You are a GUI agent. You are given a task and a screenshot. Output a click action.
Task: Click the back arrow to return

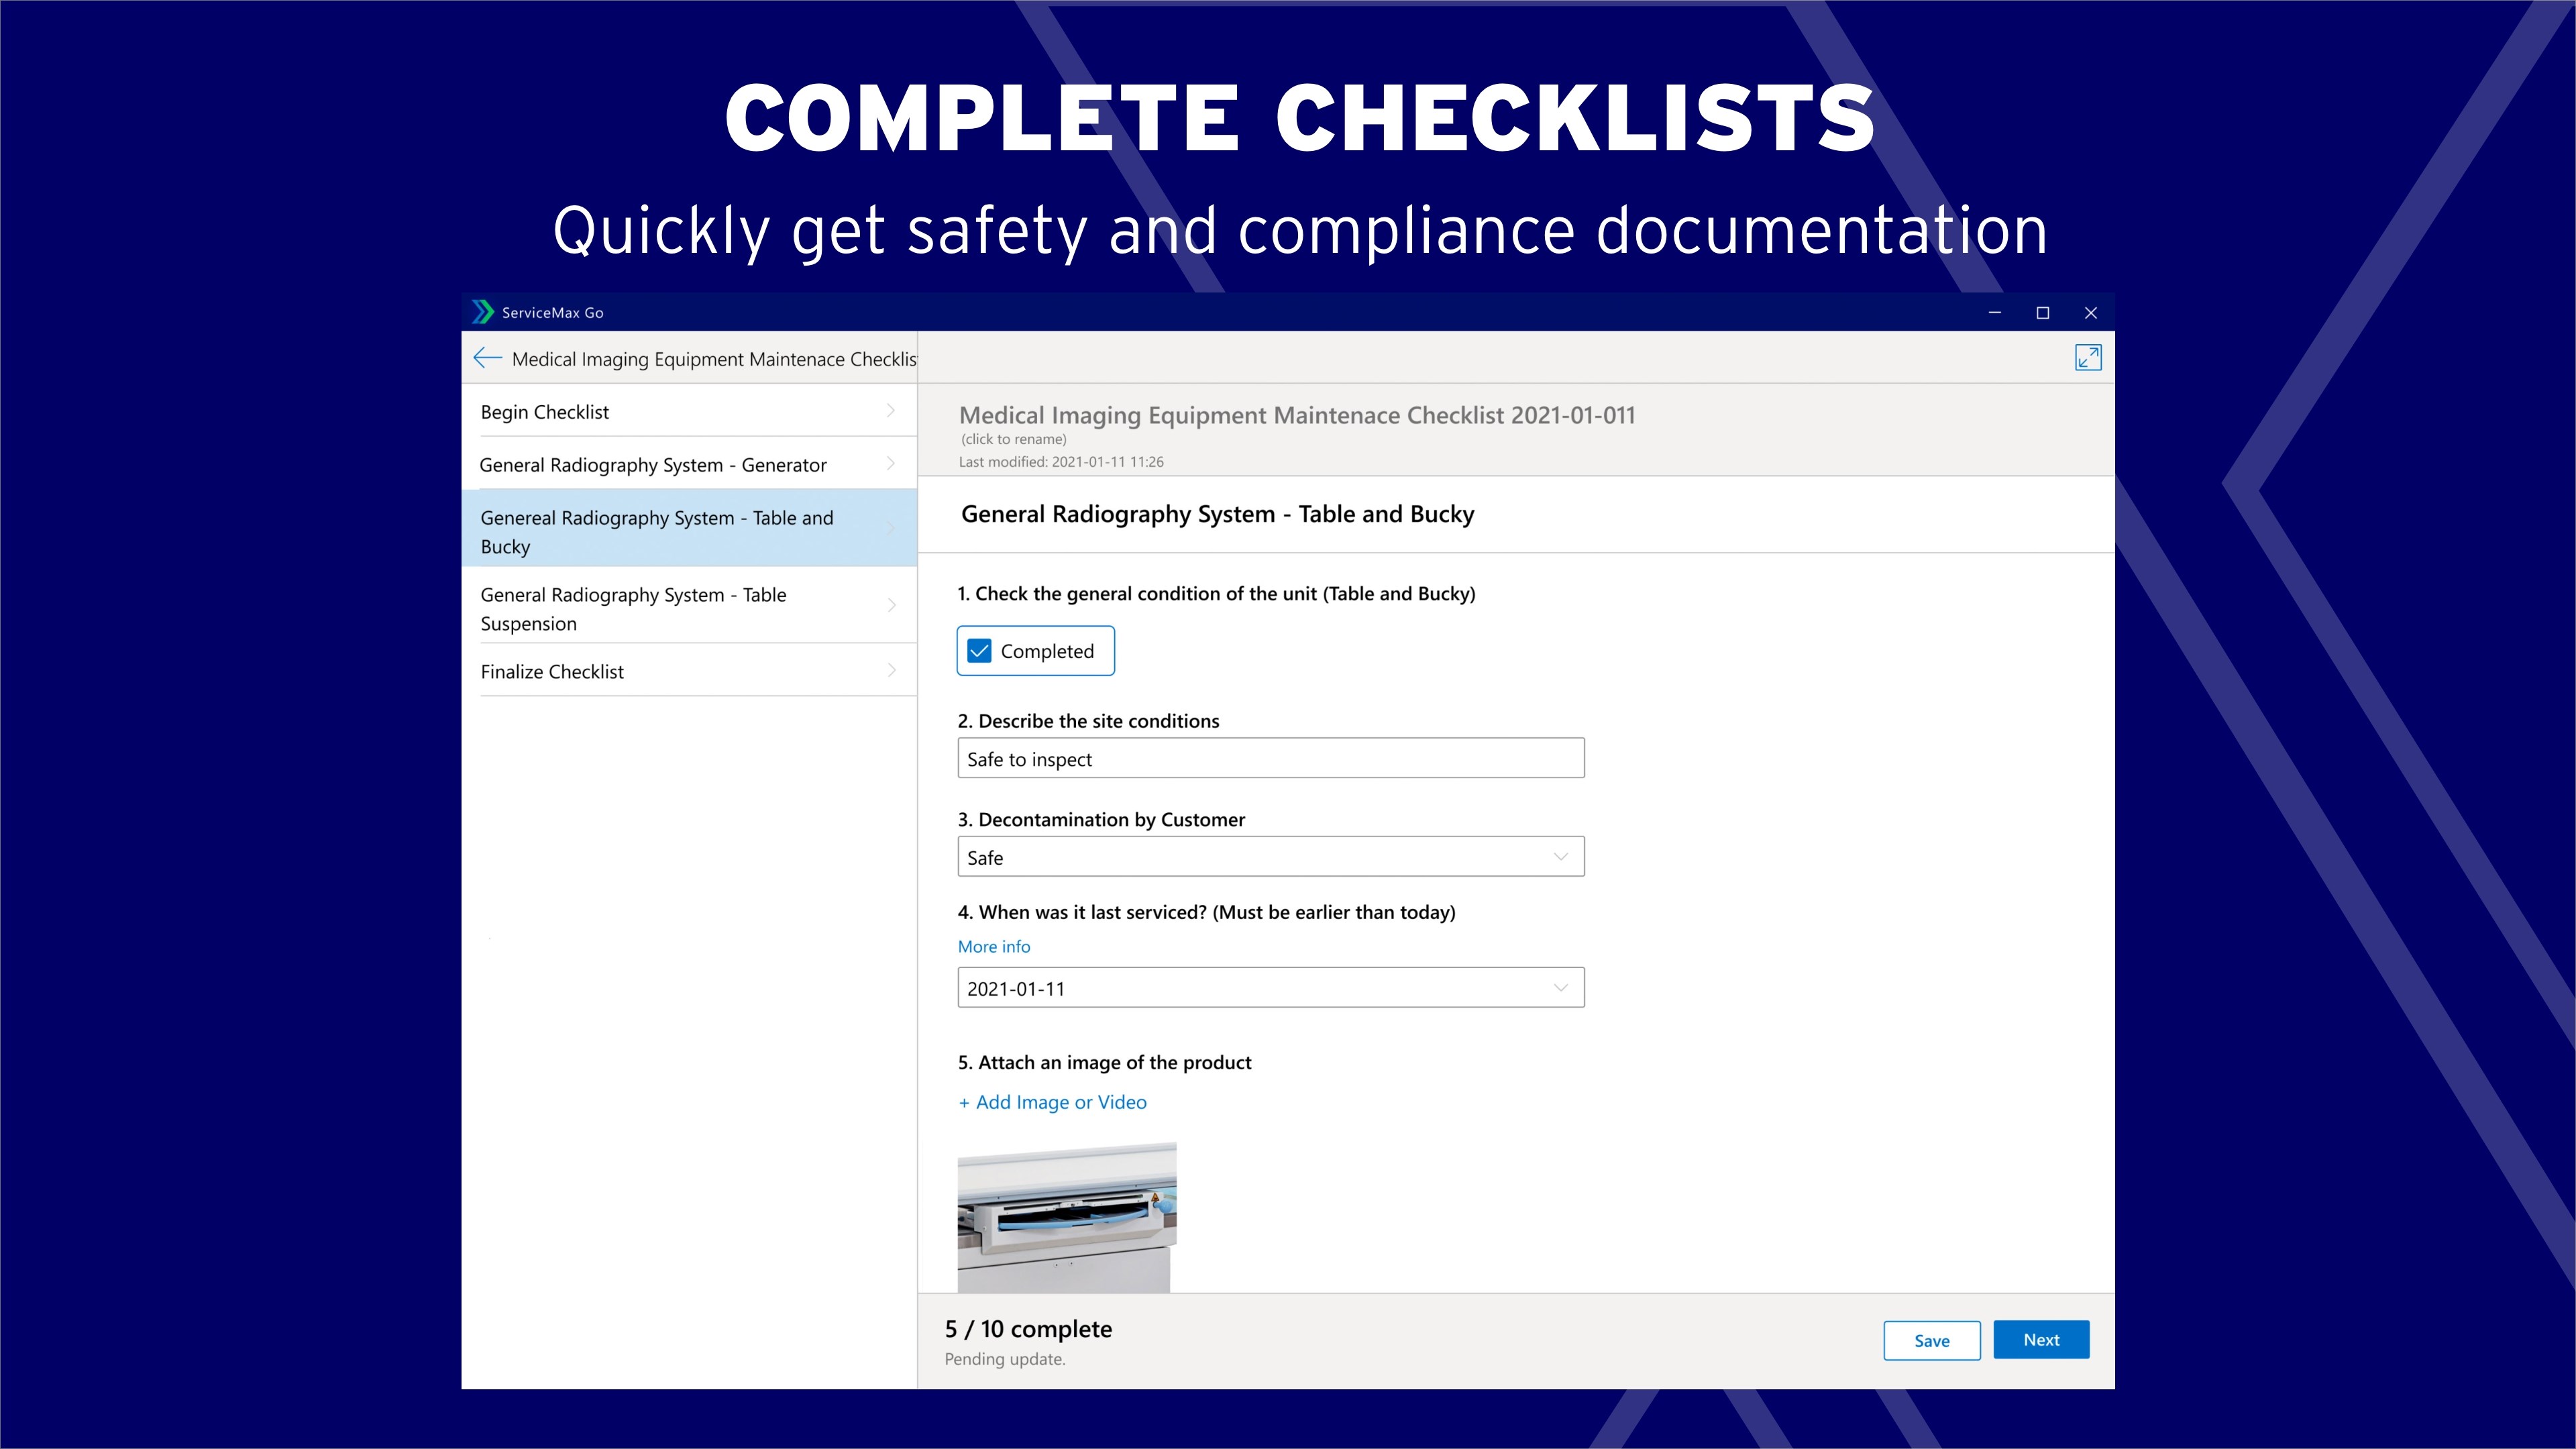(487, 357)
